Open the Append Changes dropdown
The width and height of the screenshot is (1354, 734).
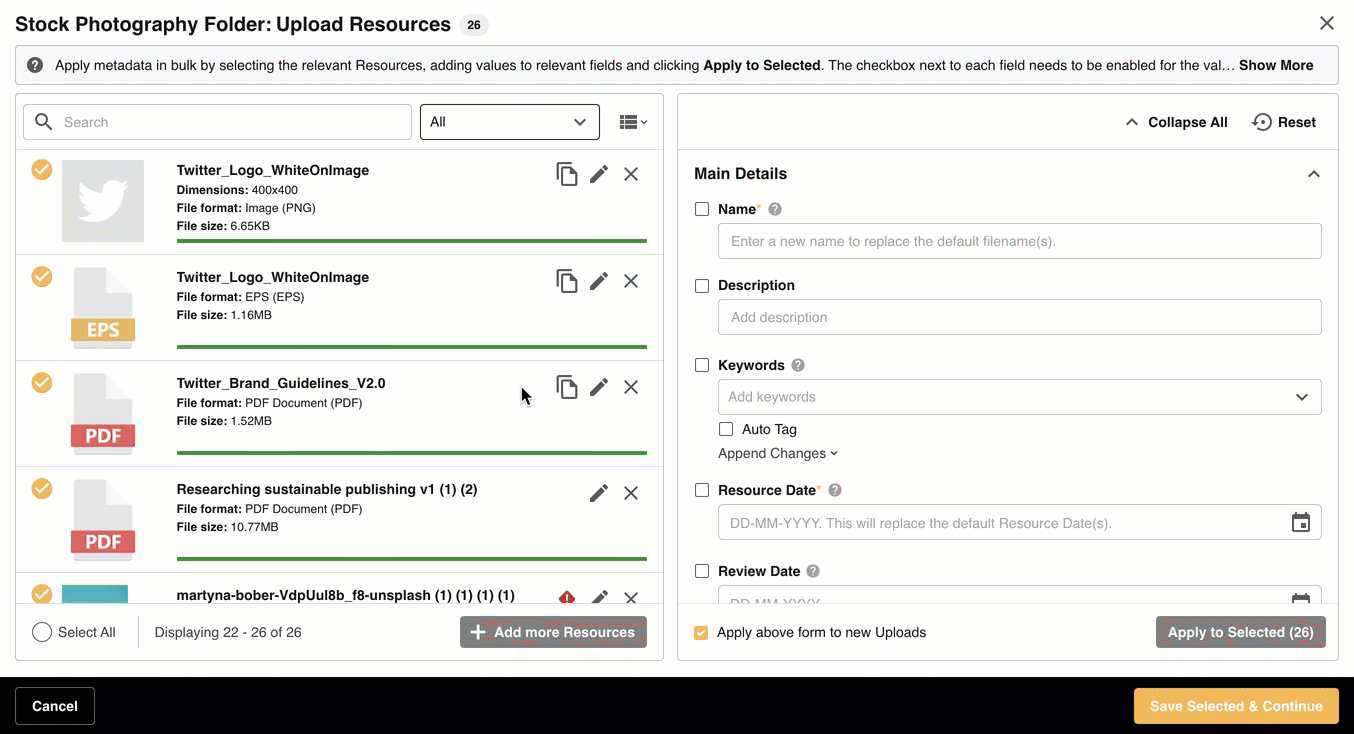[x=778, y=454]
